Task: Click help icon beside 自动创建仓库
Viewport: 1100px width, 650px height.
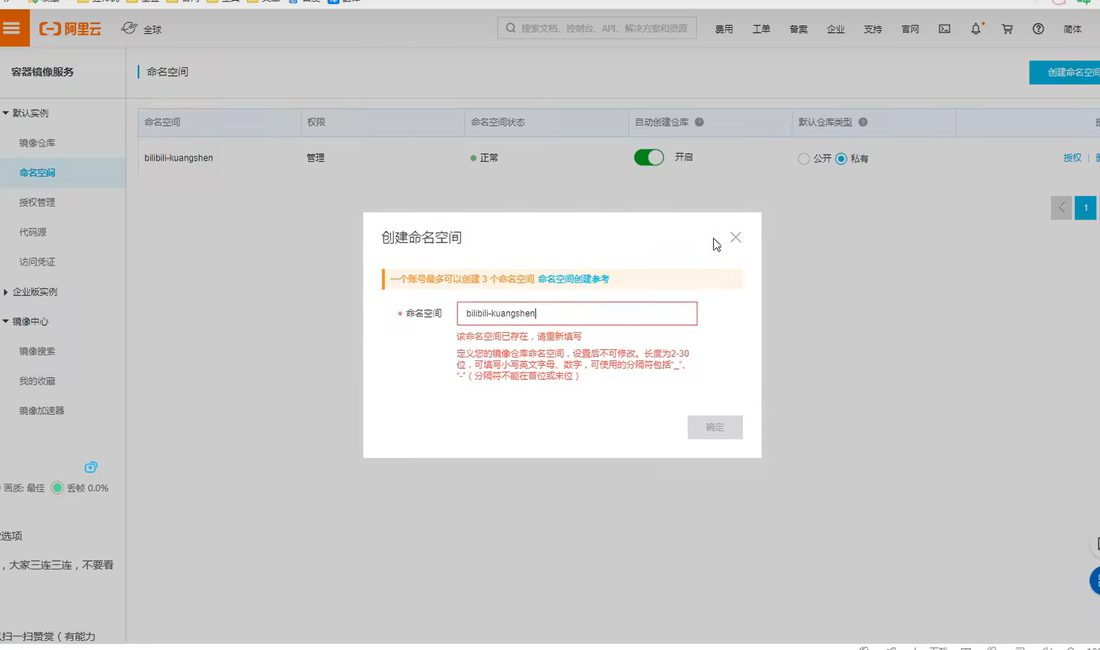Action: pos(699,122)
